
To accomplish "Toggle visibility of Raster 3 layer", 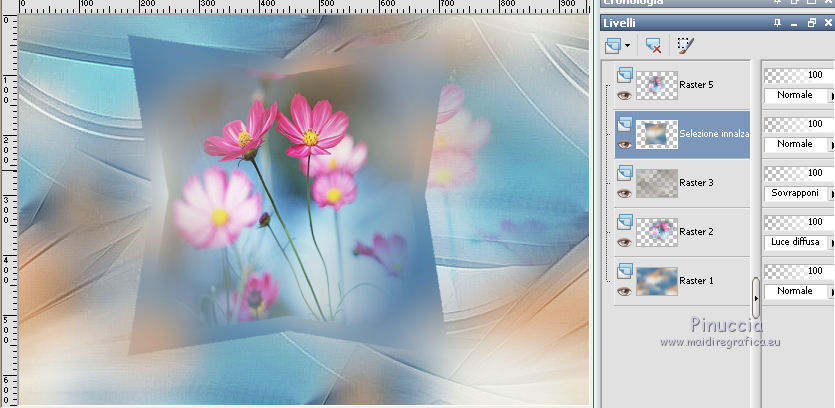I will pyautogui.click(x=625, y=193).
